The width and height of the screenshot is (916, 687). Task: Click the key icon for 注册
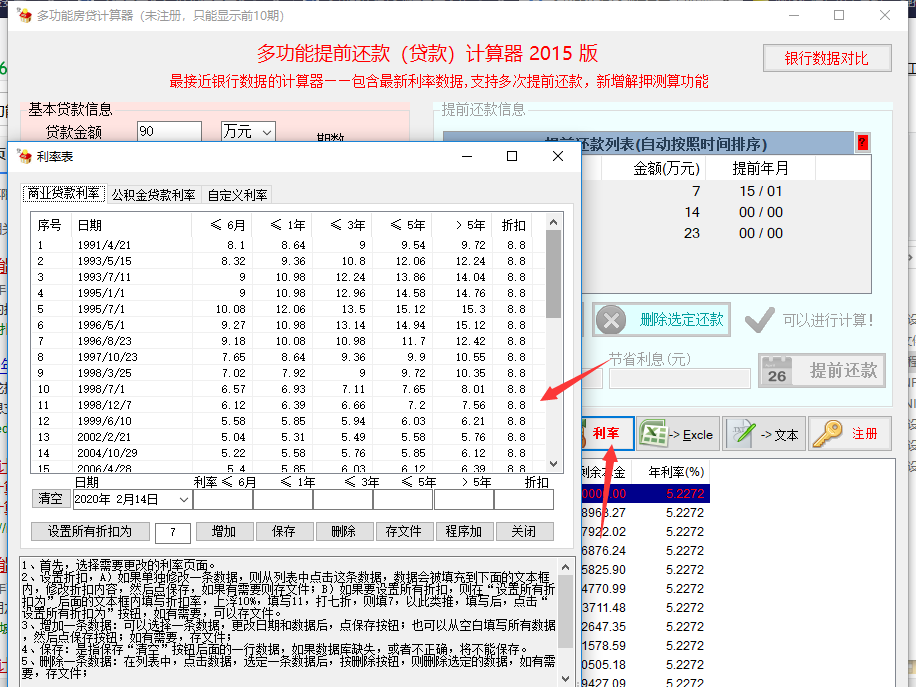(x=827, y=434)
